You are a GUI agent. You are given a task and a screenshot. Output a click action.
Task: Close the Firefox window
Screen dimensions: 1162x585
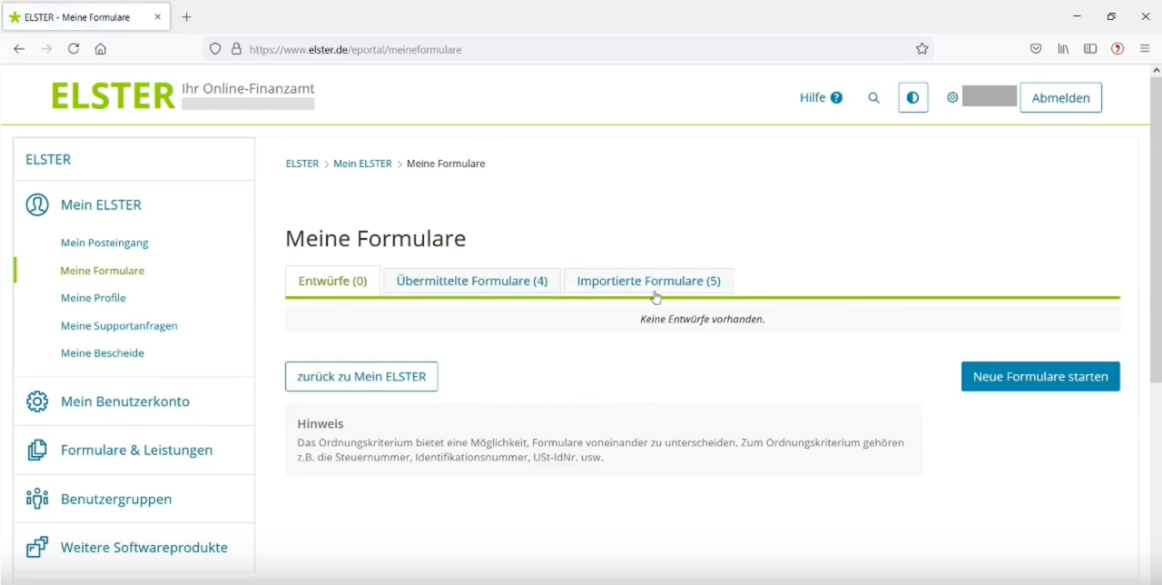pyautogui.click(x=1145, y=16)
